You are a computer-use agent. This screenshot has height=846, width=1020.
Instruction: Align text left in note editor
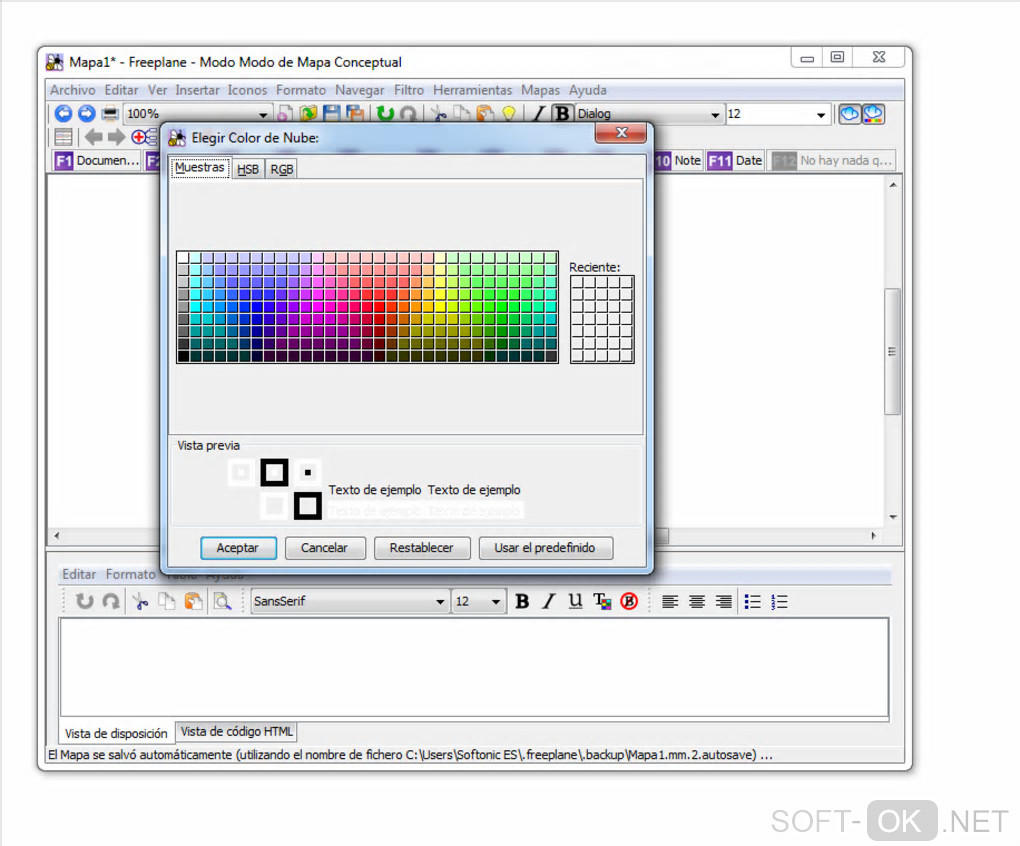click(670, 601)
